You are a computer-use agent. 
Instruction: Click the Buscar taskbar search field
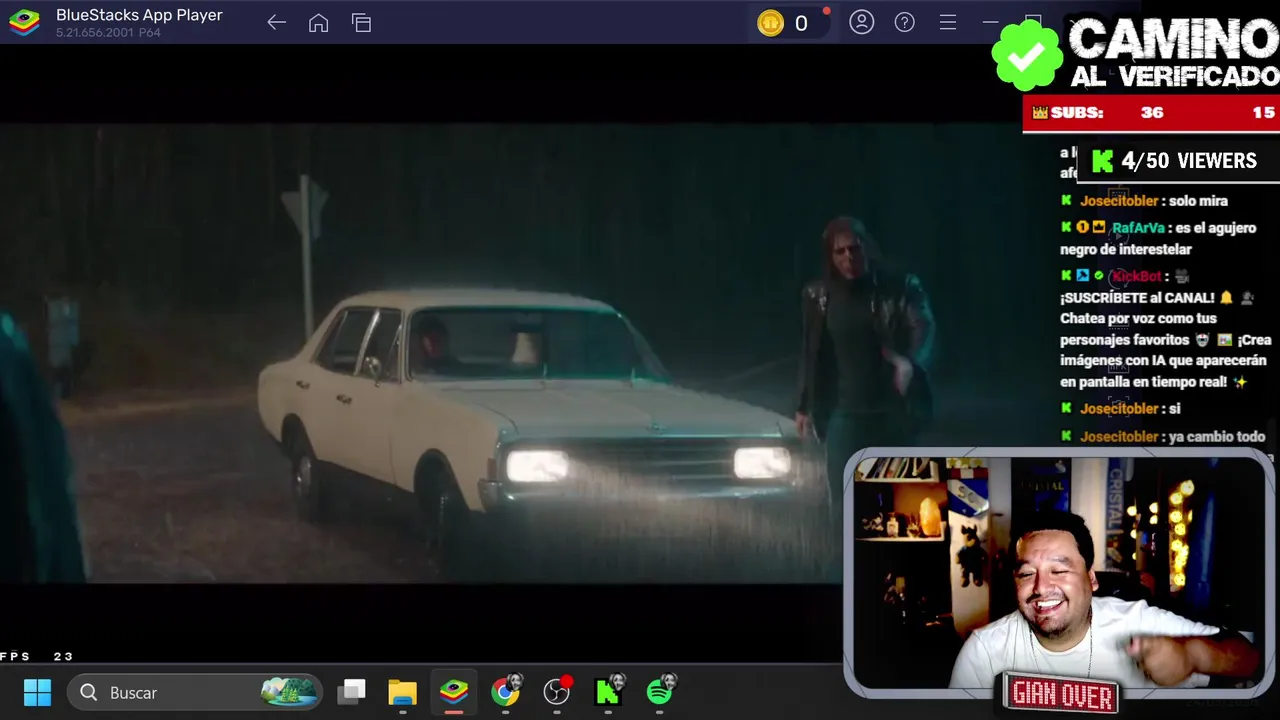pyautogui.click(x=195, y=692)
